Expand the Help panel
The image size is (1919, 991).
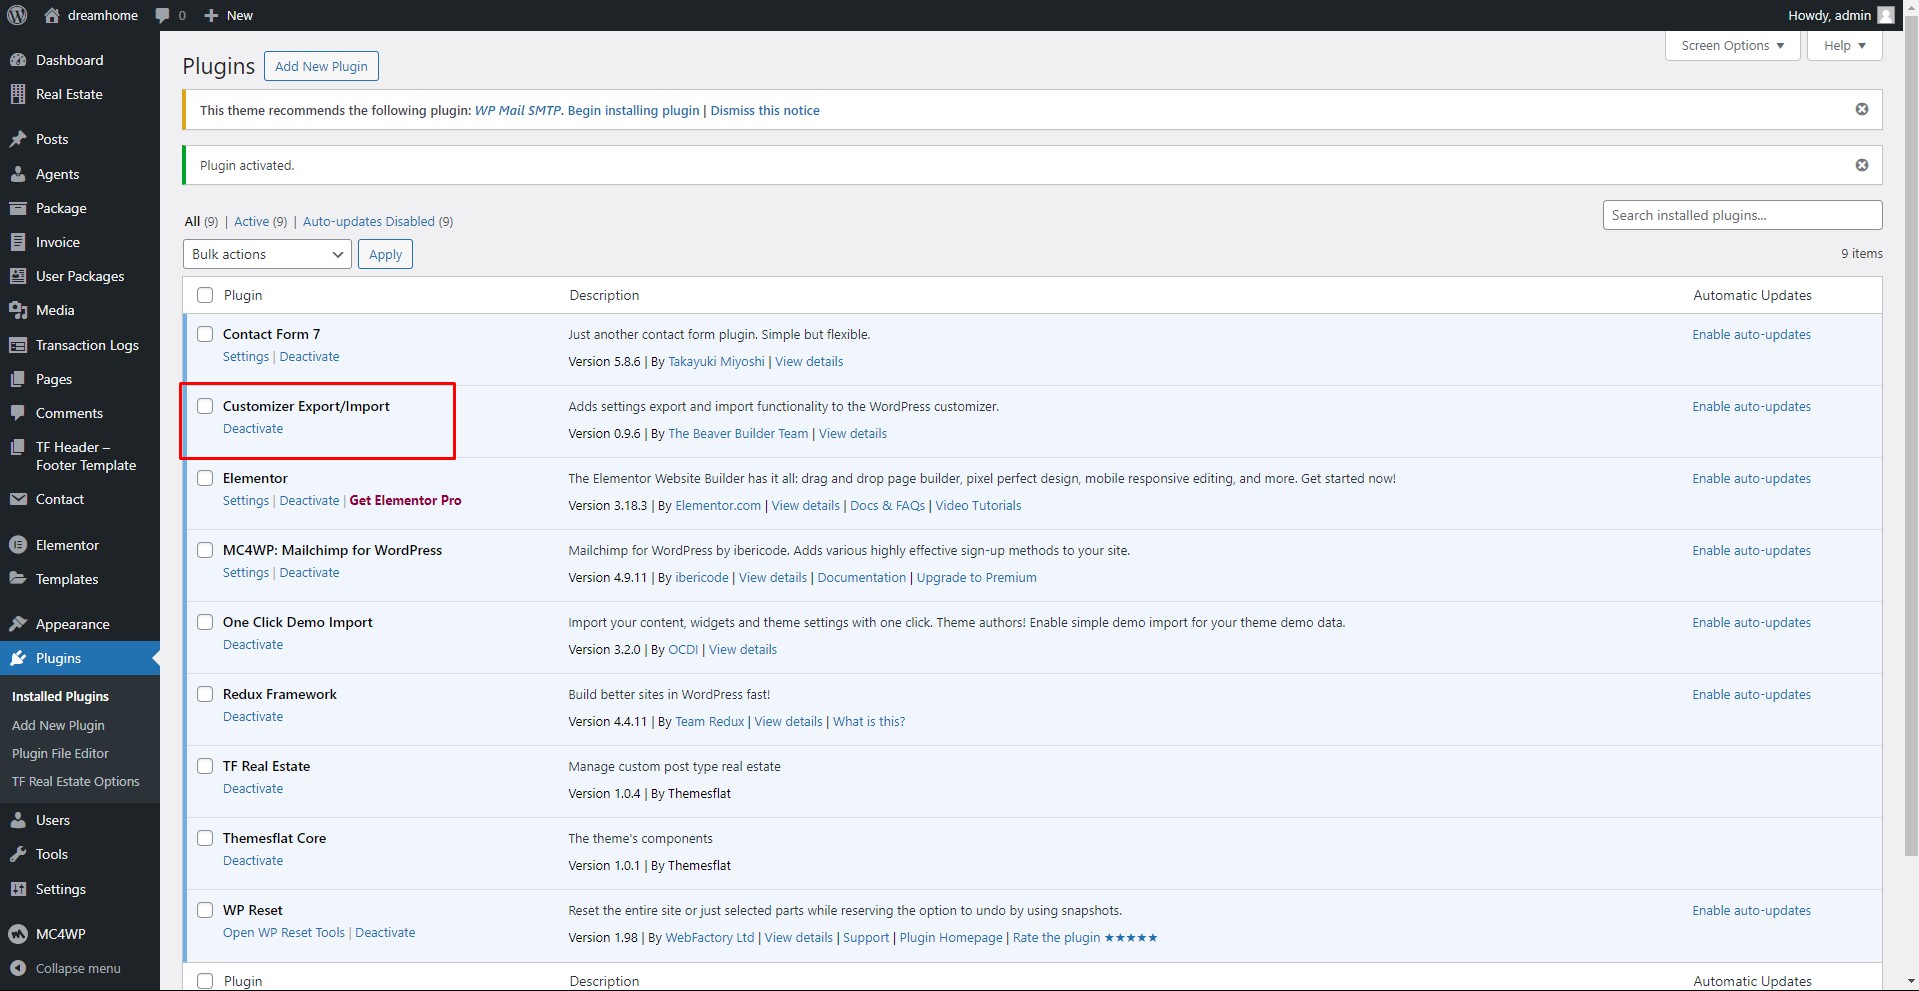tap(1845, 46)
